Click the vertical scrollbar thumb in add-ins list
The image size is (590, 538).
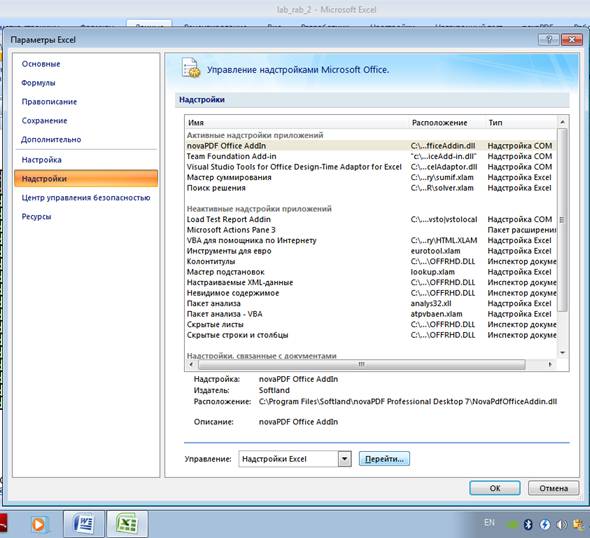tap(562, 220)
